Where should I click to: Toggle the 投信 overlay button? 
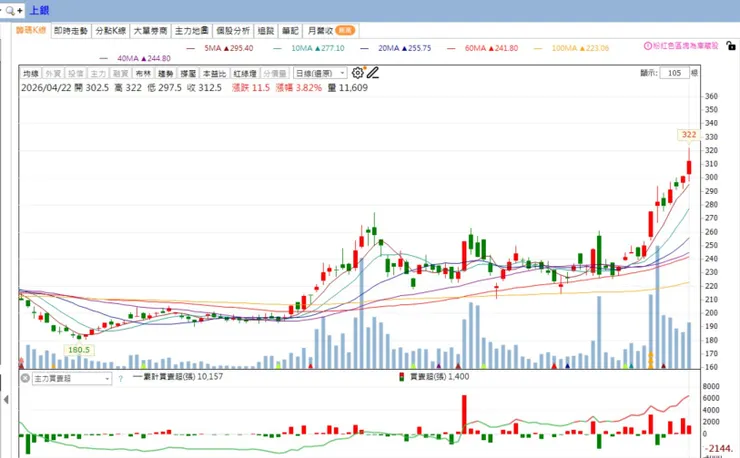pyautogui.click(x=76, y=73)
